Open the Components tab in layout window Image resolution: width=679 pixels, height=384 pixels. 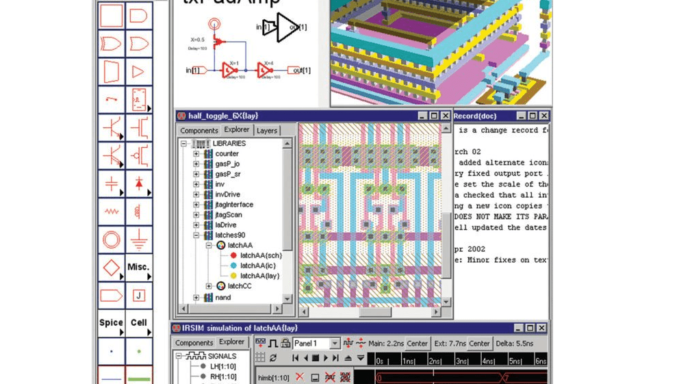199,130
